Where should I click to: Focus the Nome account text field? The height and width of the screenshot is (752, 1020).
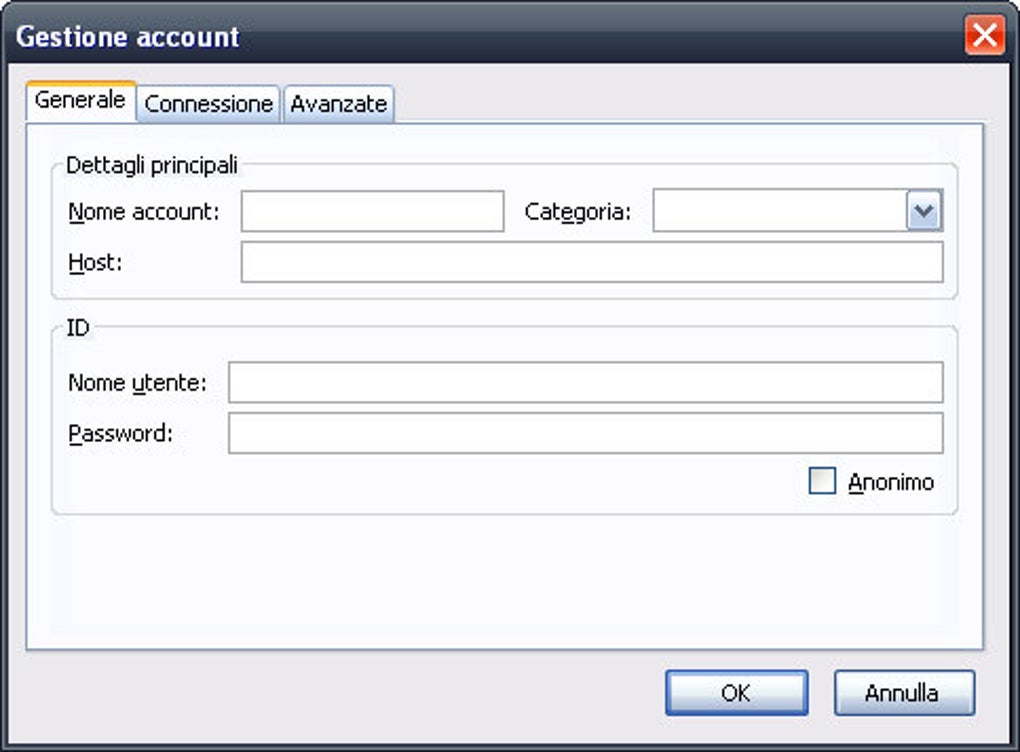click(x=372, y=212)
